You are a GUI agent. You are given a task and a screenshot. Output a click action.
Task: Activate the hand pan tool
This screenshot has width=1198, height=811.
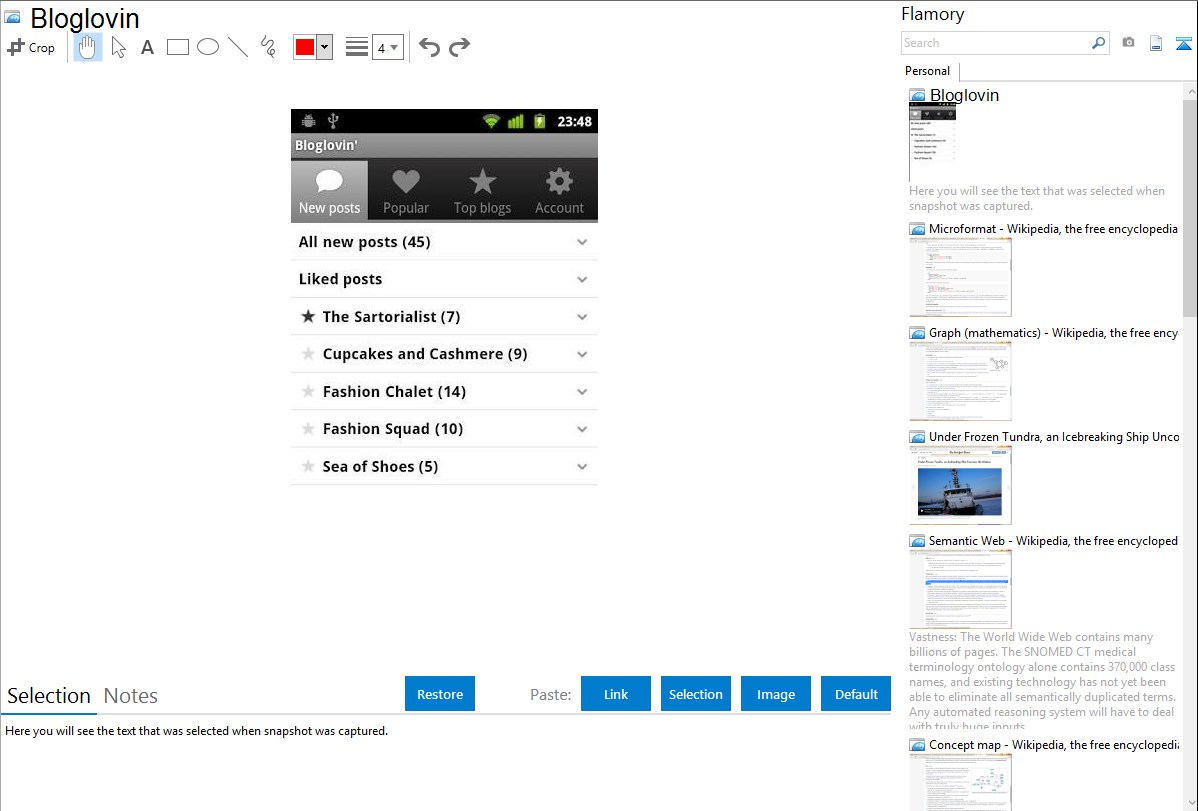click(87, 47)
